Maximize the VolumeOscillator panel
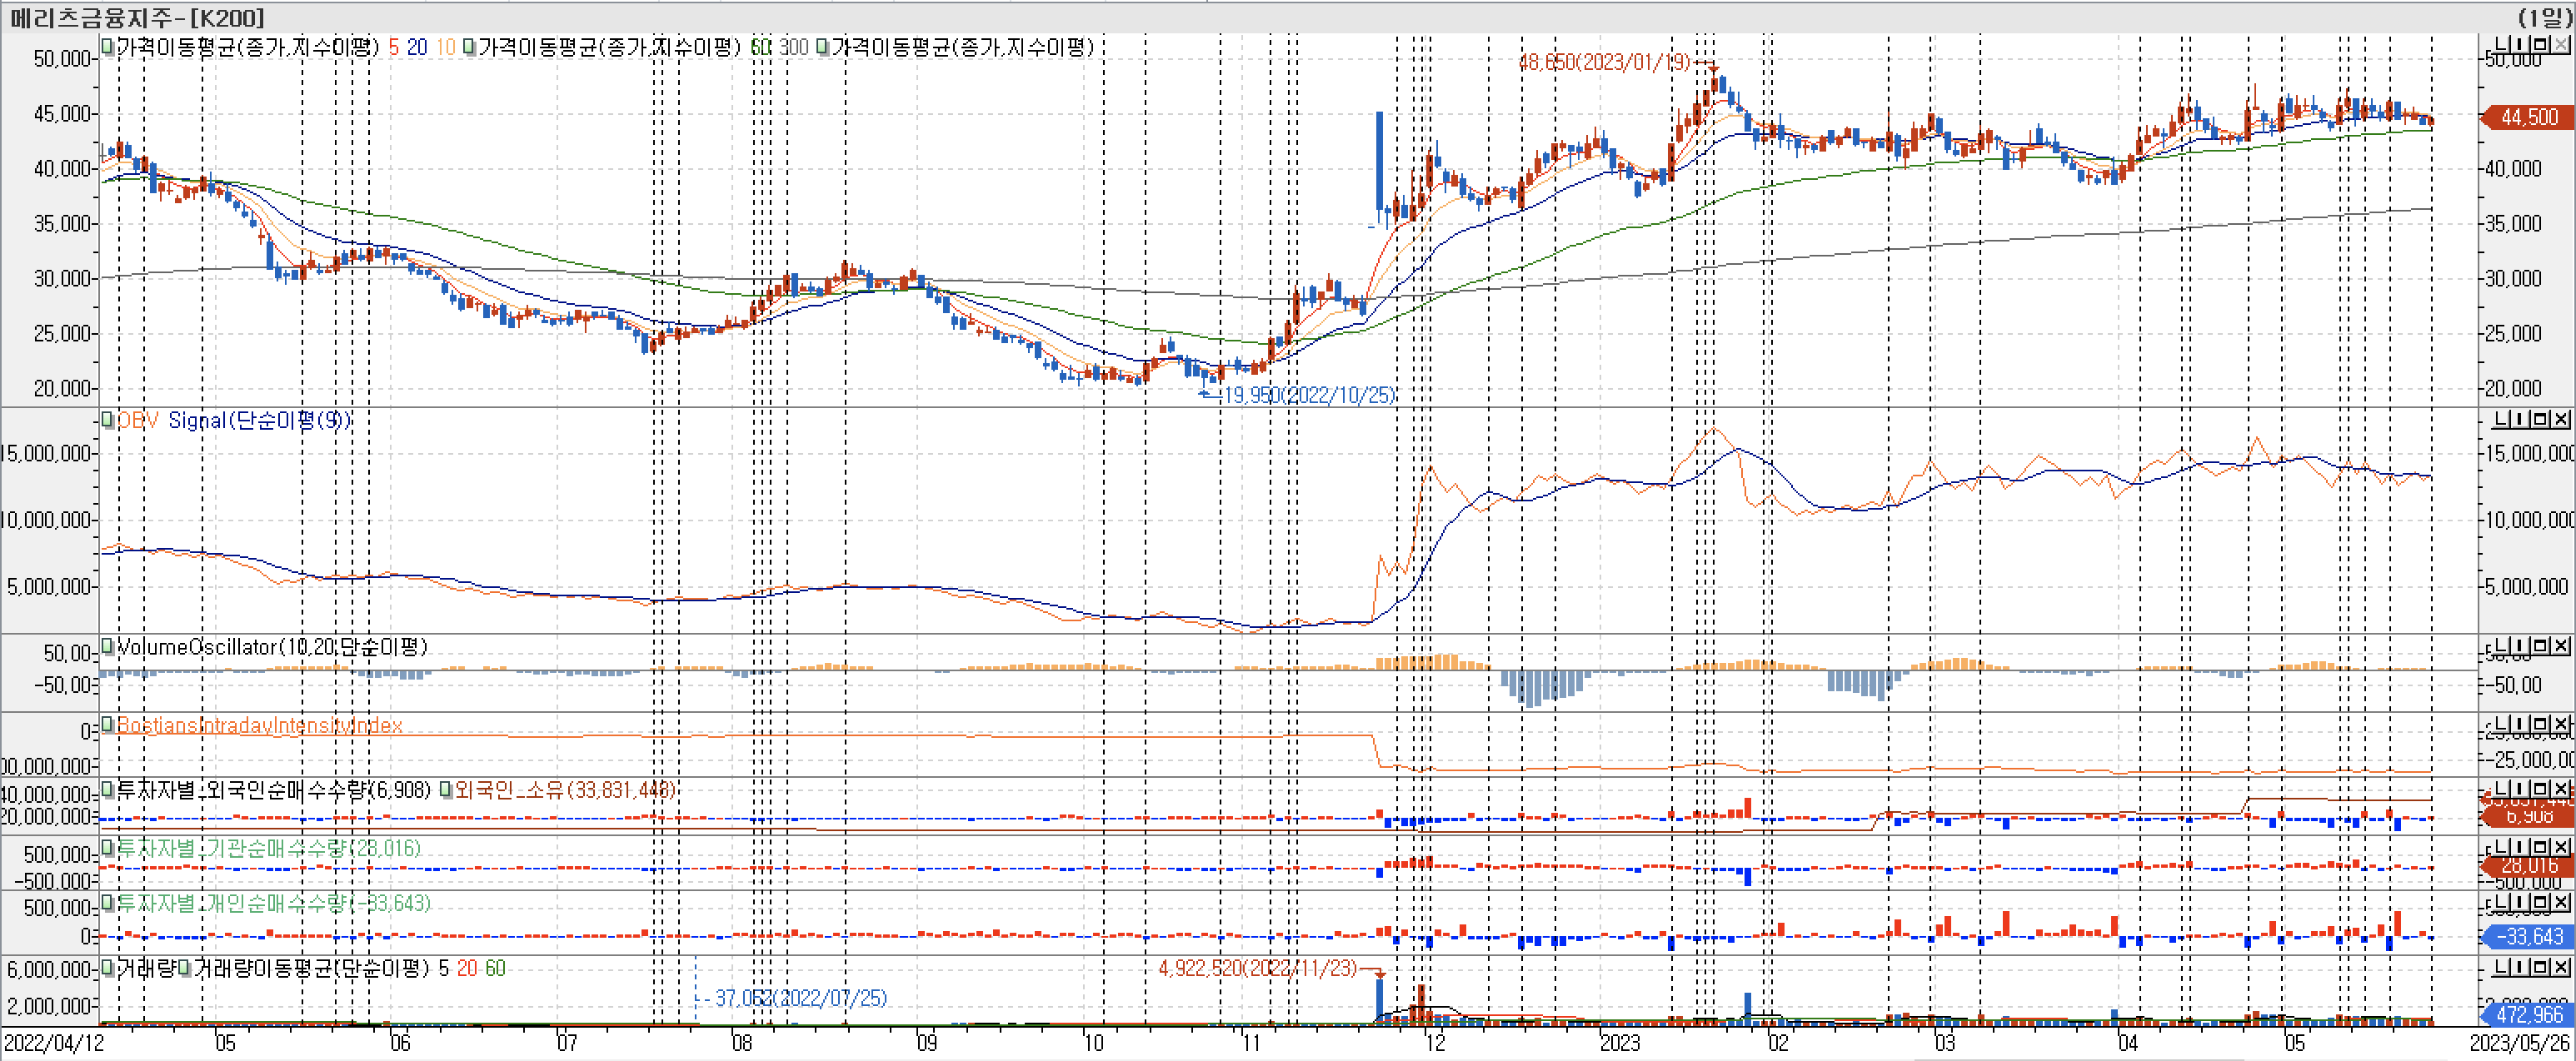 click(2542, 646)
